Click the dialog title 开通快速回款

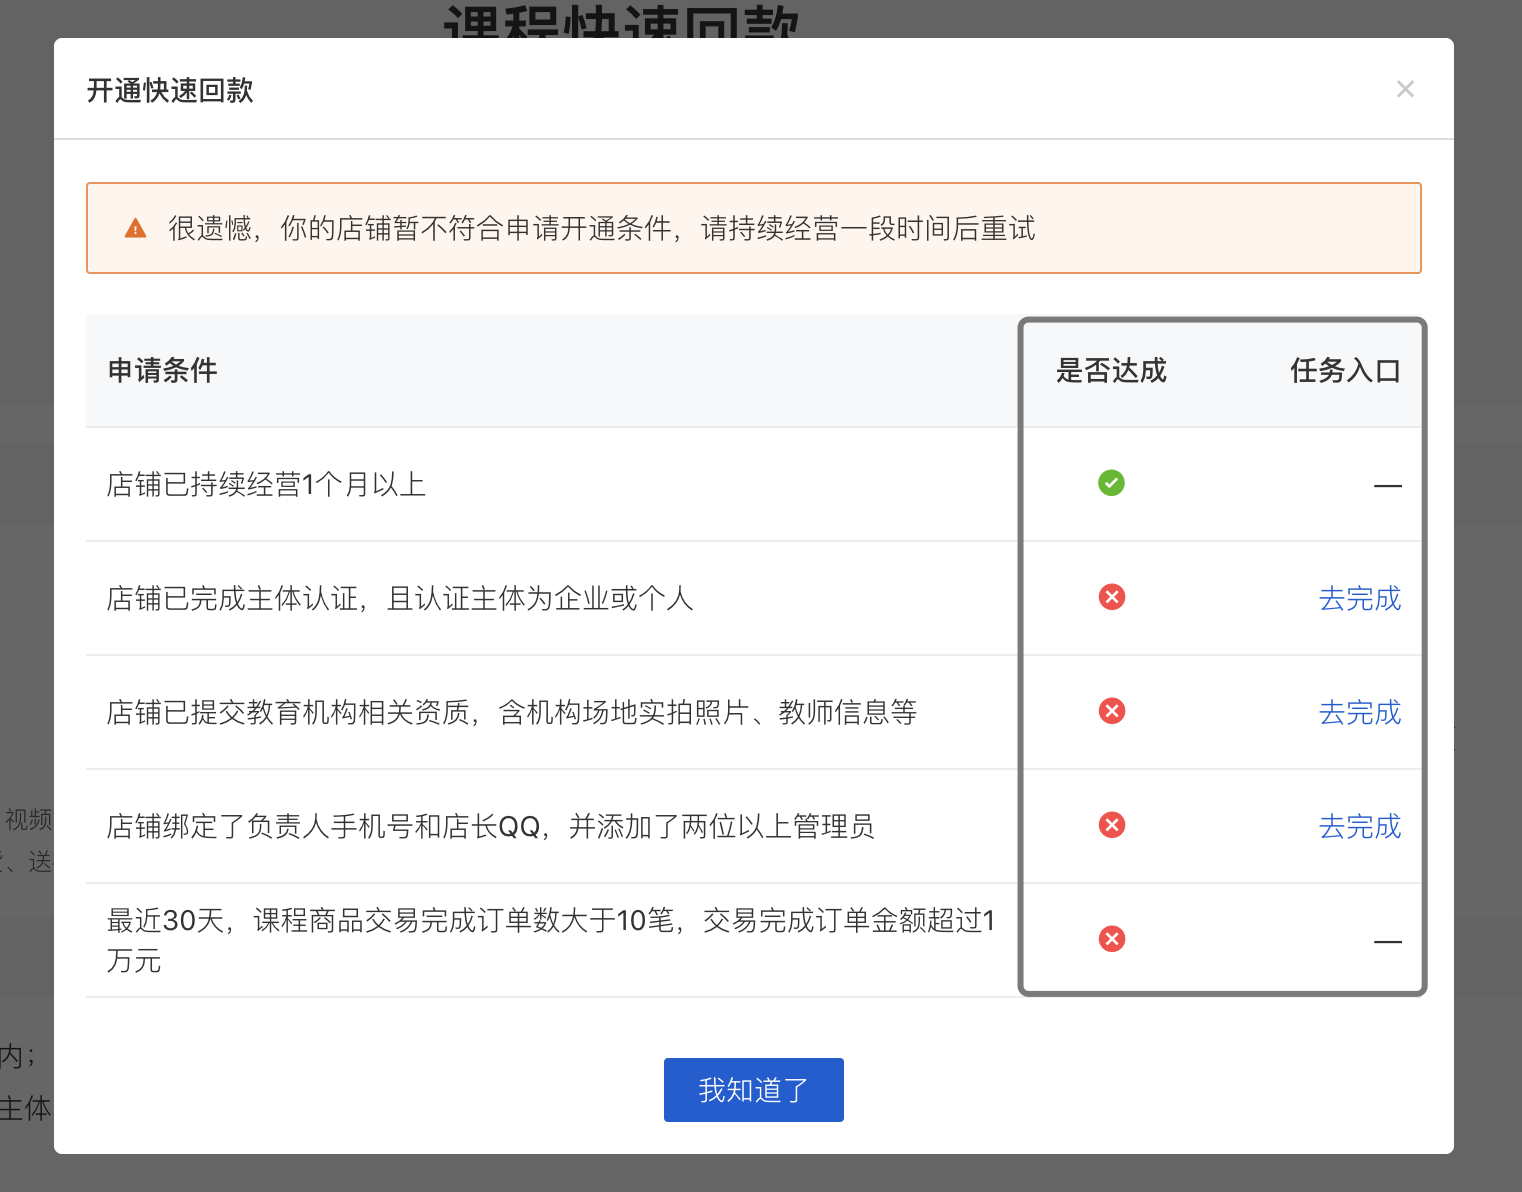(170, 90)
